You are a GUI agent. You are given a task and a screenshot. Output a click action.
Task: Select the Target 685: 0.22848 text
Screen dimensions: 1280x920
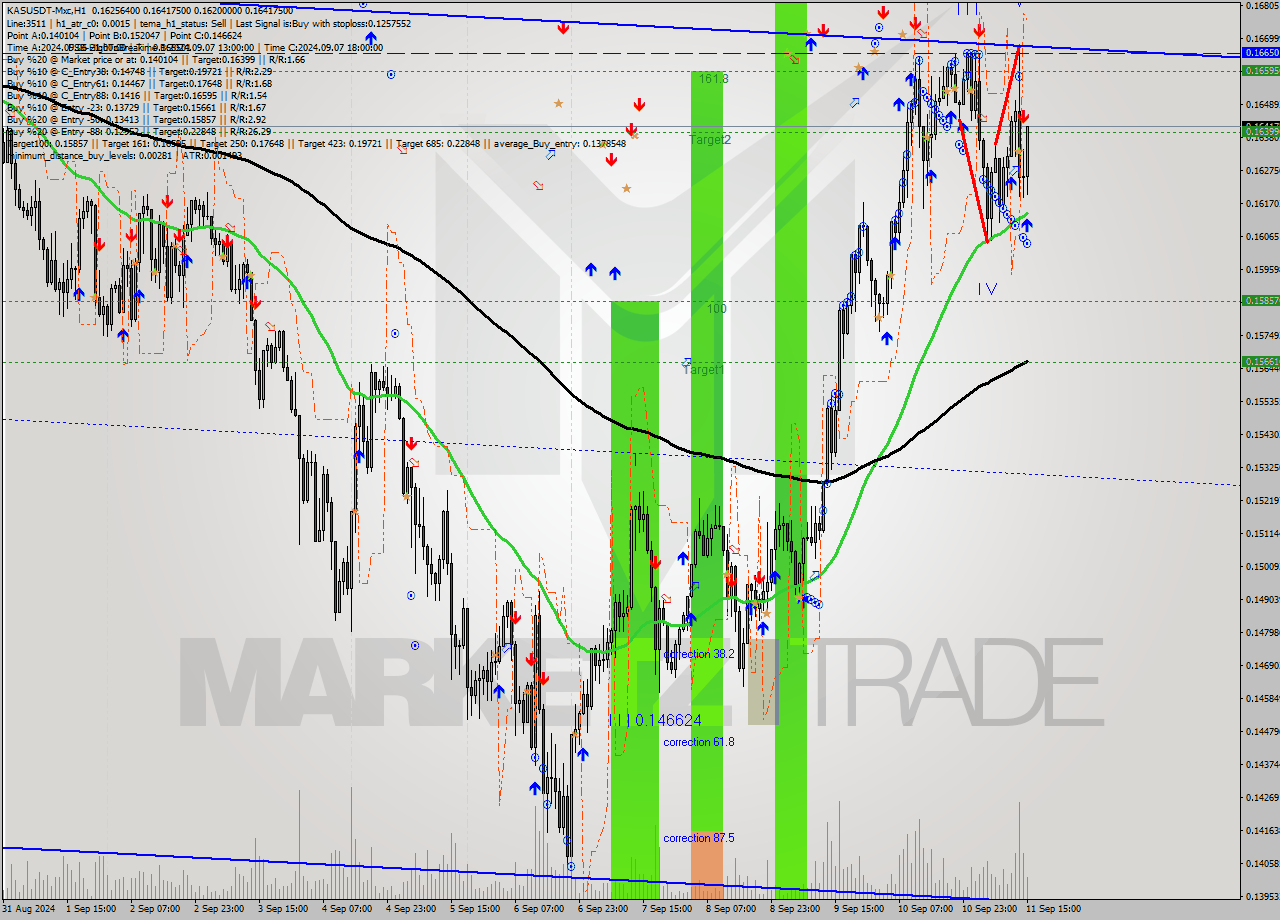point(438,143)
